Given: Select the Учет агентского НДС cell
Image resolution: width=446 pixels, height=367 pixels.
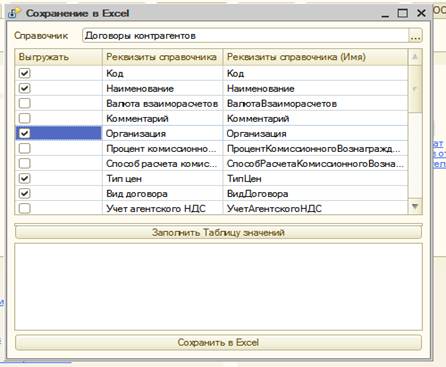Looking at the screenshot, I should 162,208.
